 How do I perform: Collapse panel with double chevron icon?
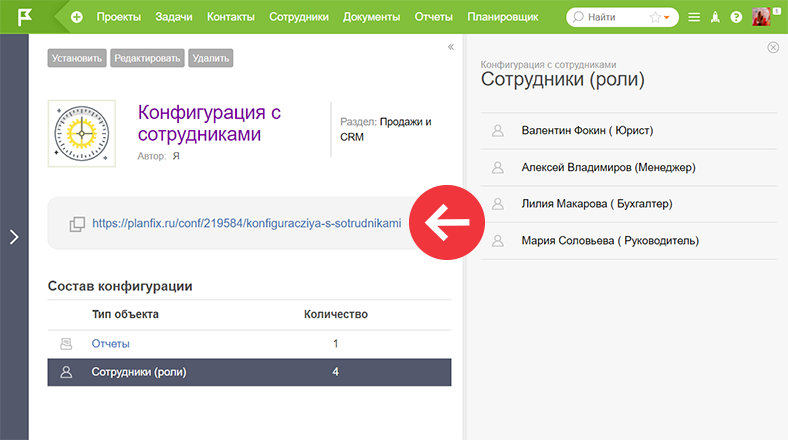click(x=451, y=47)
